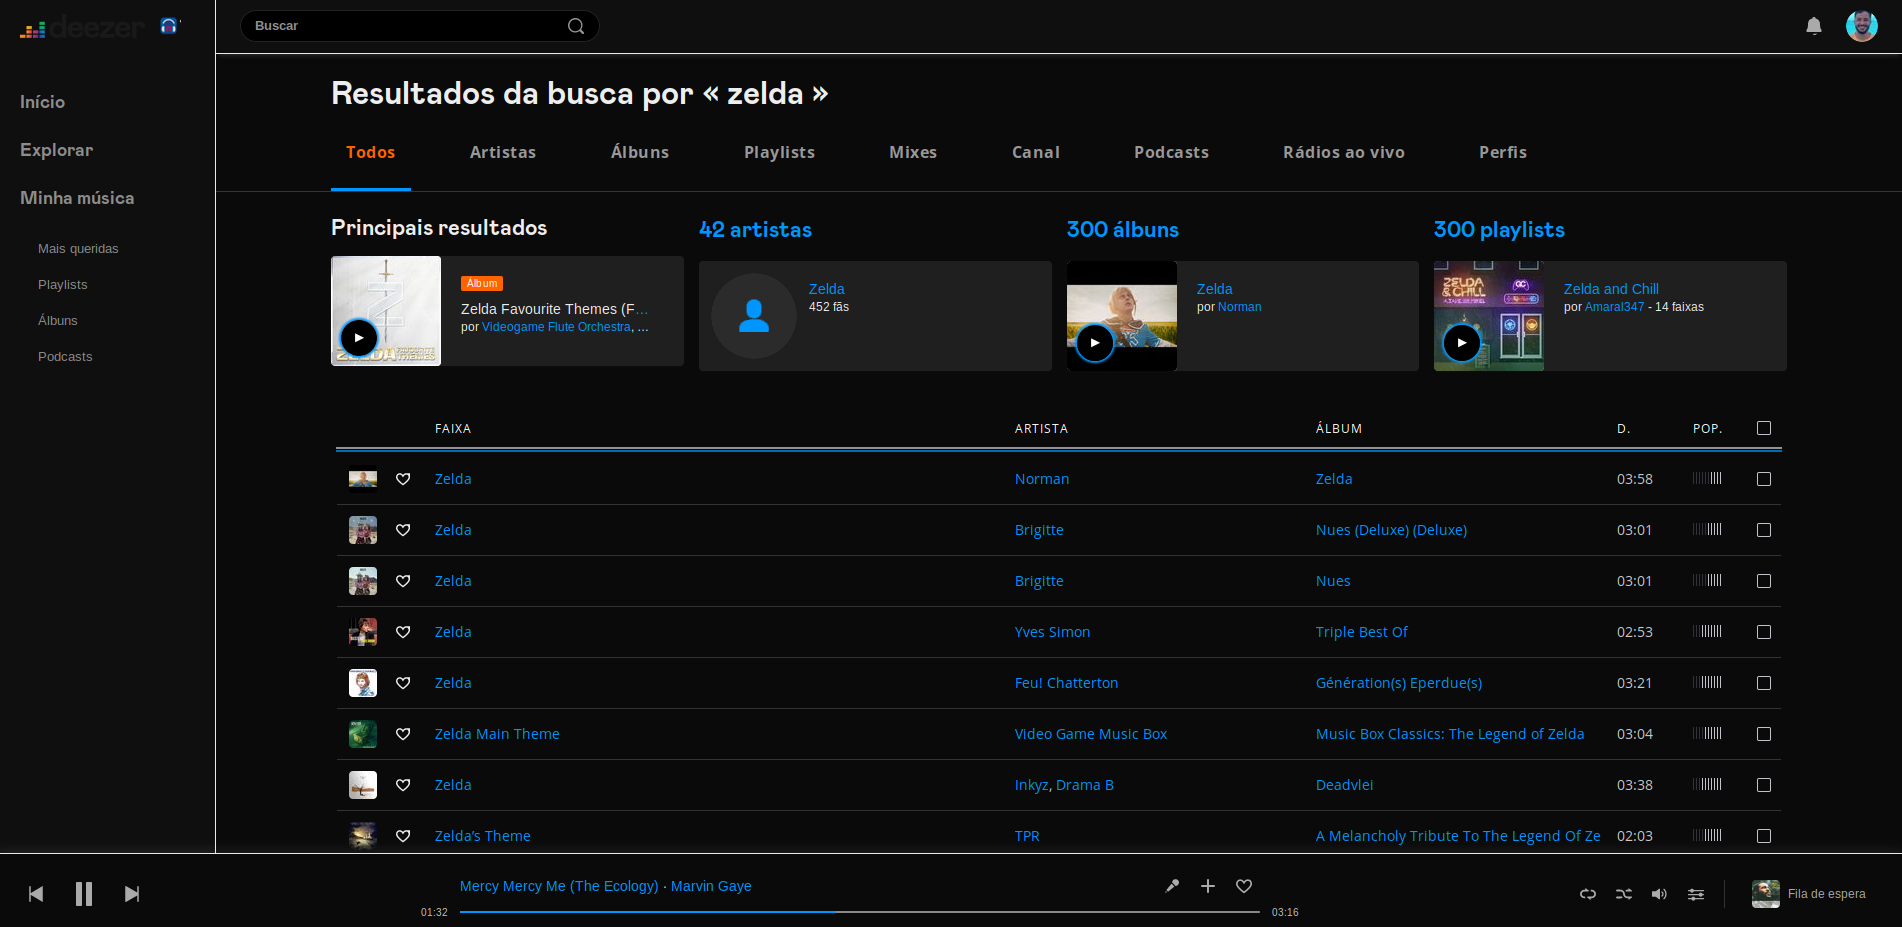This screenshot has width=1902, height=927.
Task: Click the song progress bar
Action: pyautogui.click(x=859, y=912)
